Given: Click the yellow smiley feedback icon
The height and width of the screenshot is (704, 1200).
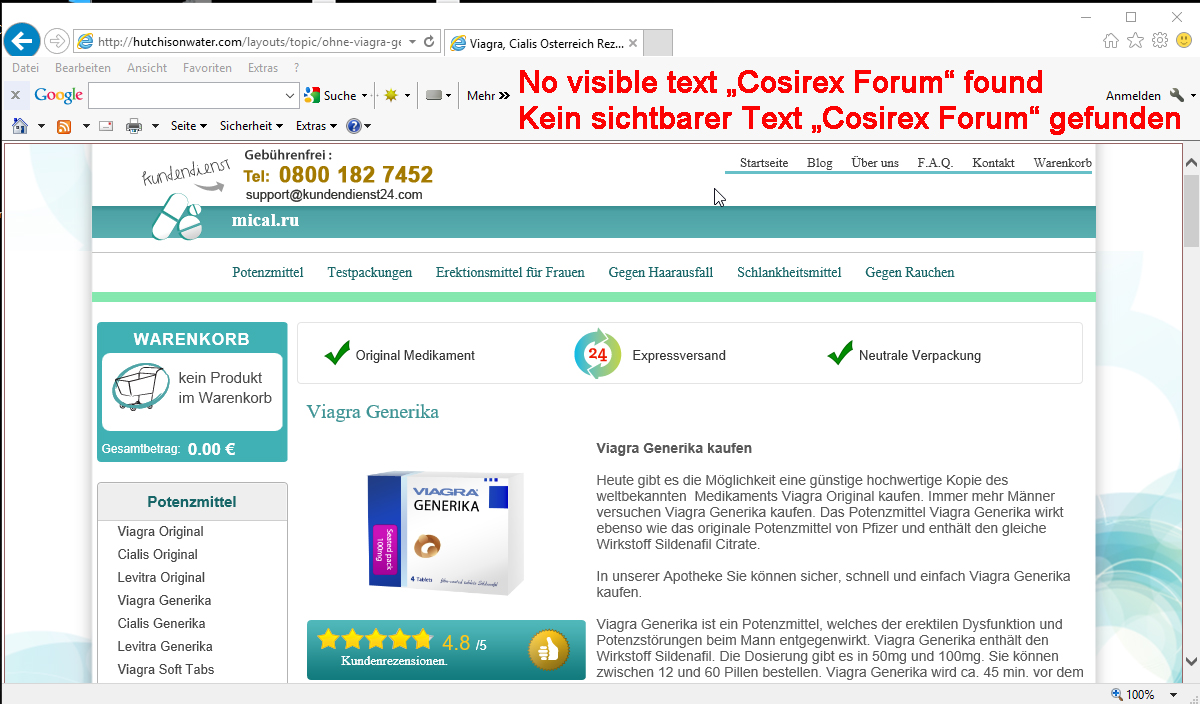Looking at the screenshot, I should pyautogui.click(x=1184, y=41).
